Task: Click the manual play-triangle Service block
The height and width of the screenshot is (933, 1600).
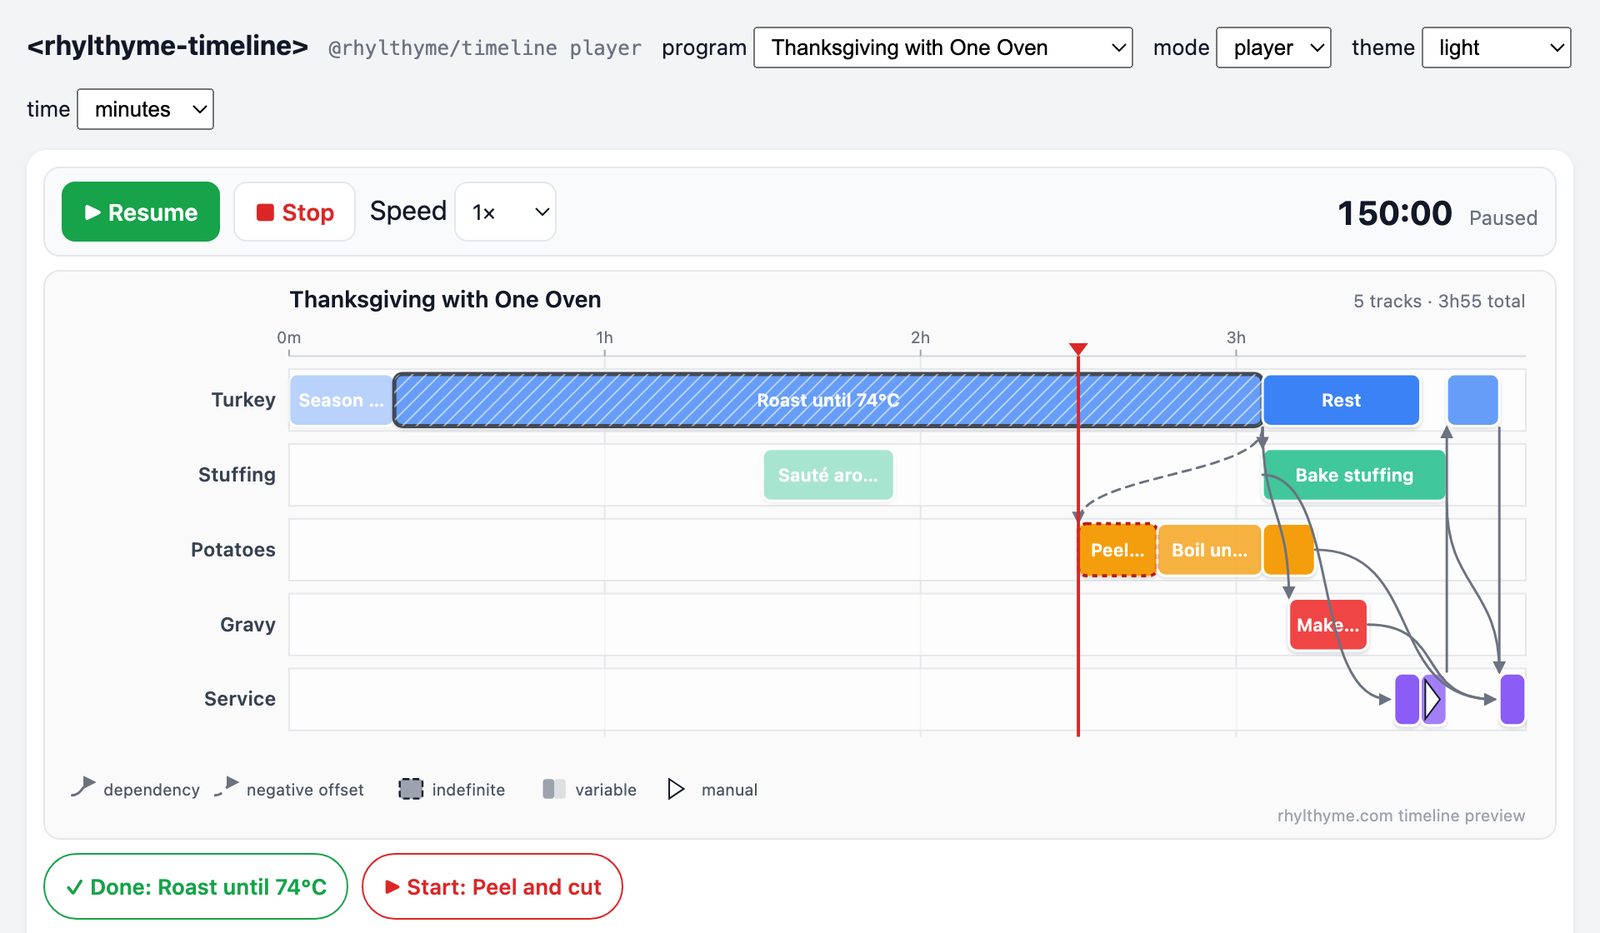Action: pos(1434,699)
